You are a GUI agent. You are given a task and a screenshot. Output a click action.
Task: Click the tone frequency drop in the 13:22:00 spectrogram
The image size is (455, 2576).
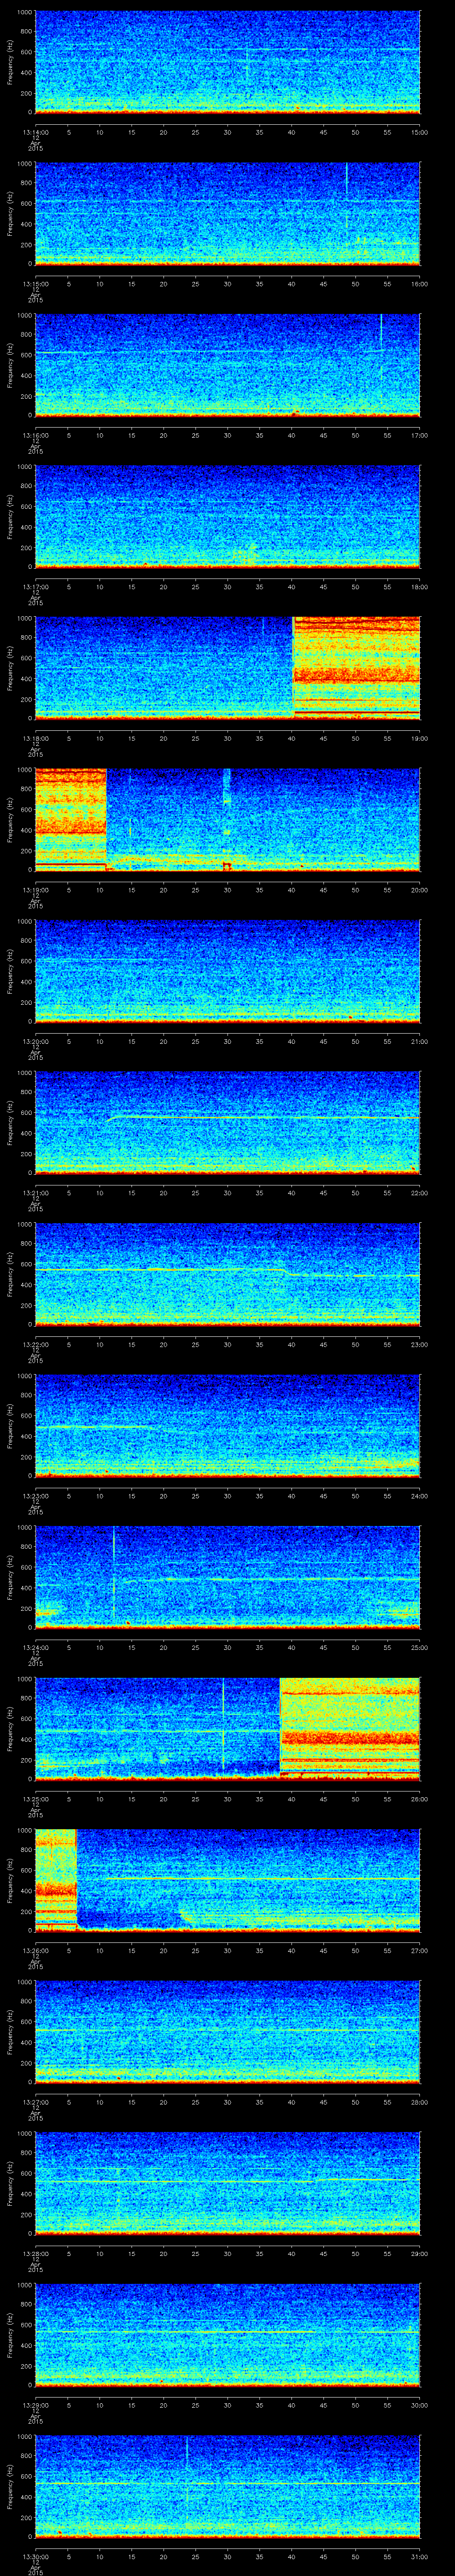[x=286, y=1272]
